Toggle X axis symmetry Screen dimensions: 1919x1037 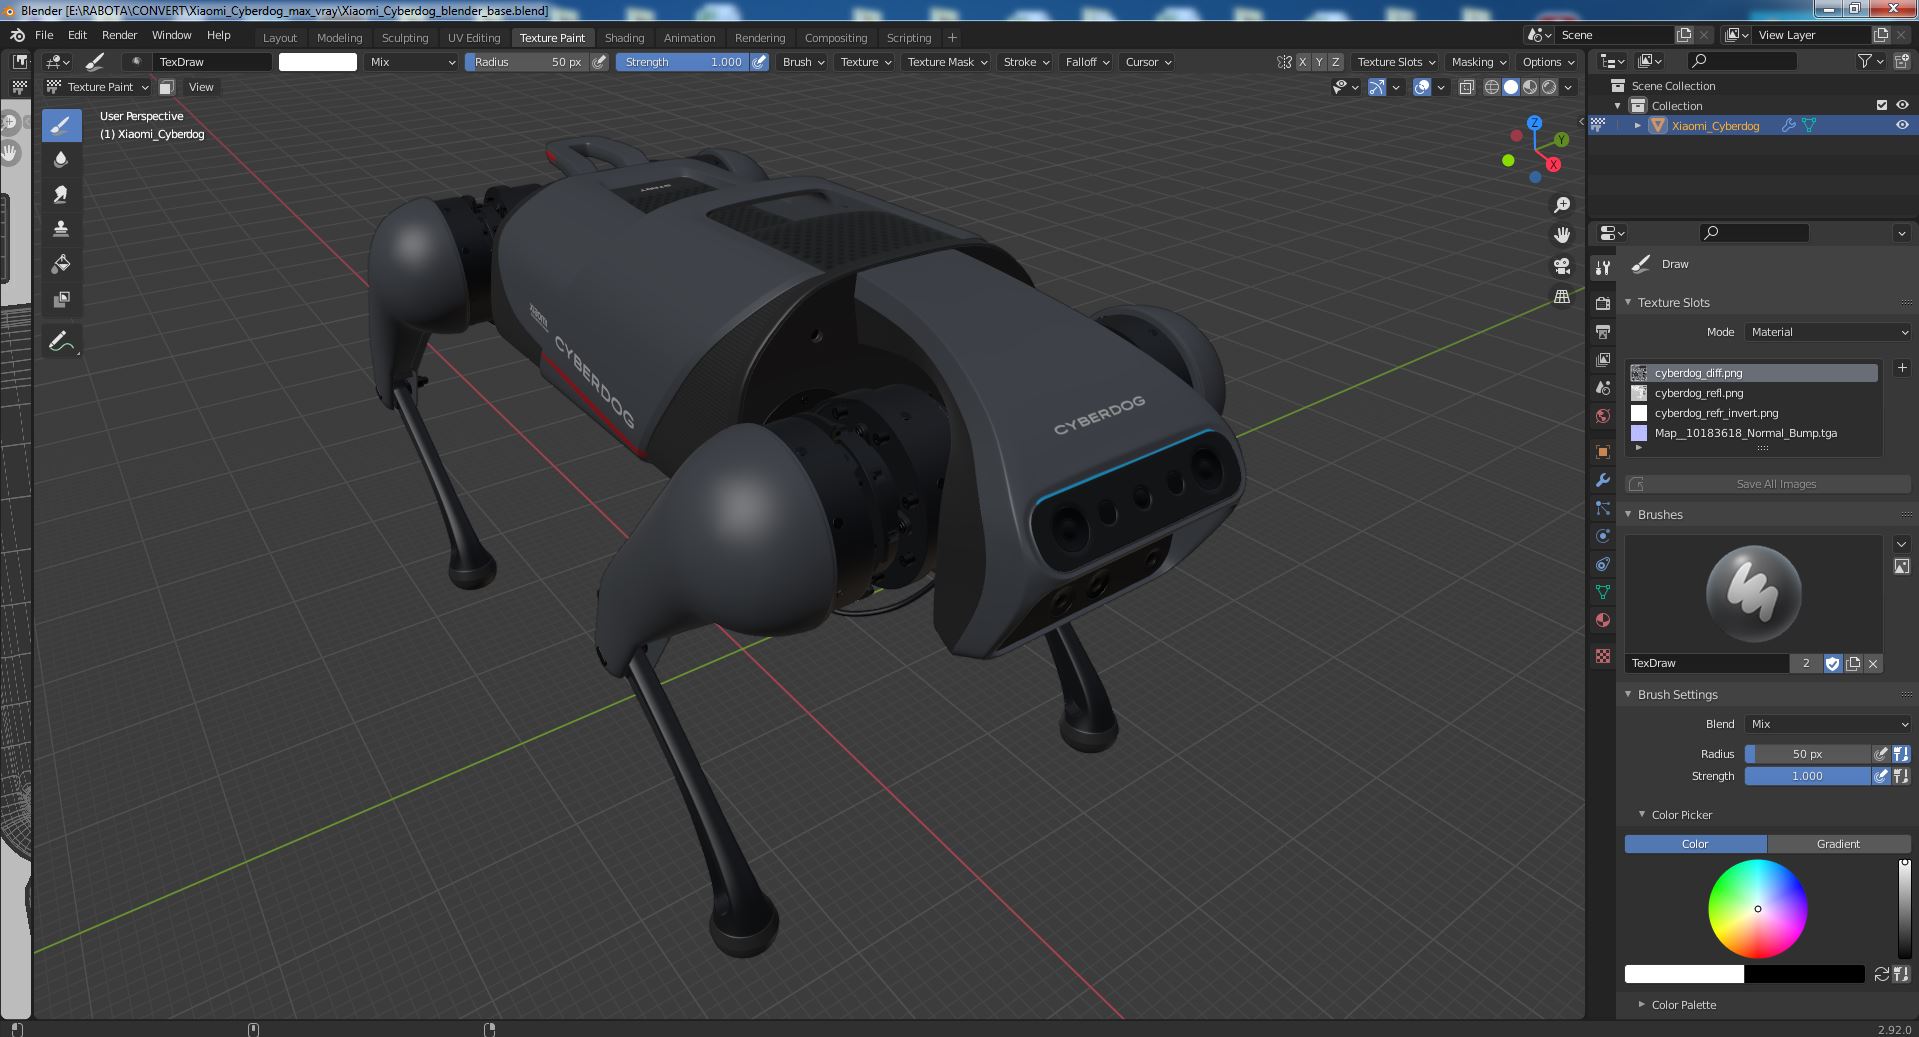click(1302, 62)
